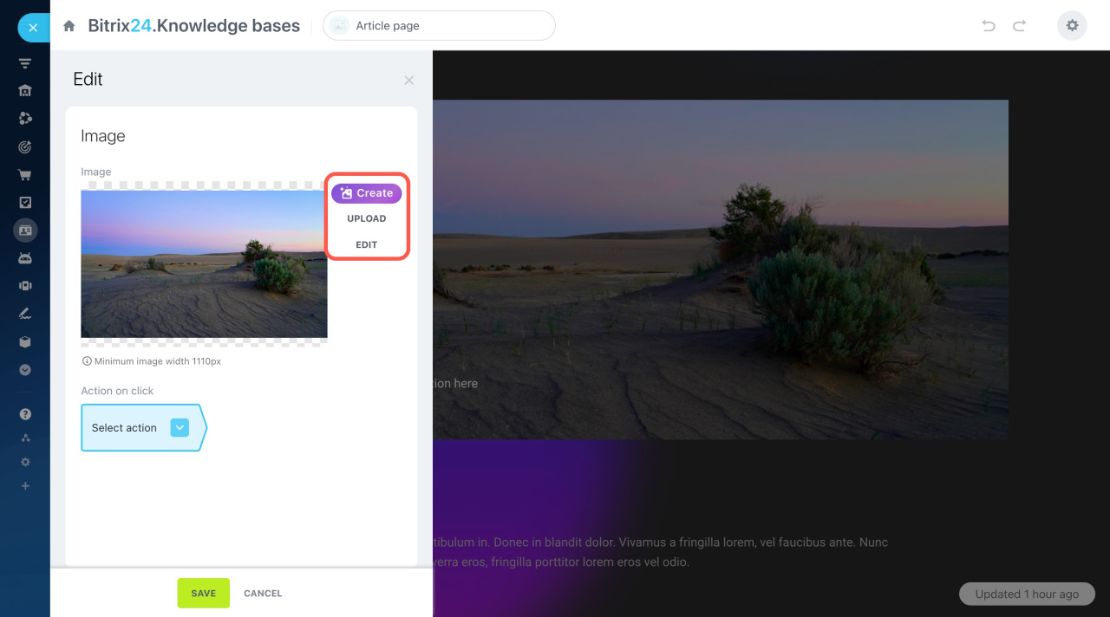This screenshot has width=1110, height=617.
Task: Click the Bitrix24.Knowledge bases title
Action: click(193, 26)
